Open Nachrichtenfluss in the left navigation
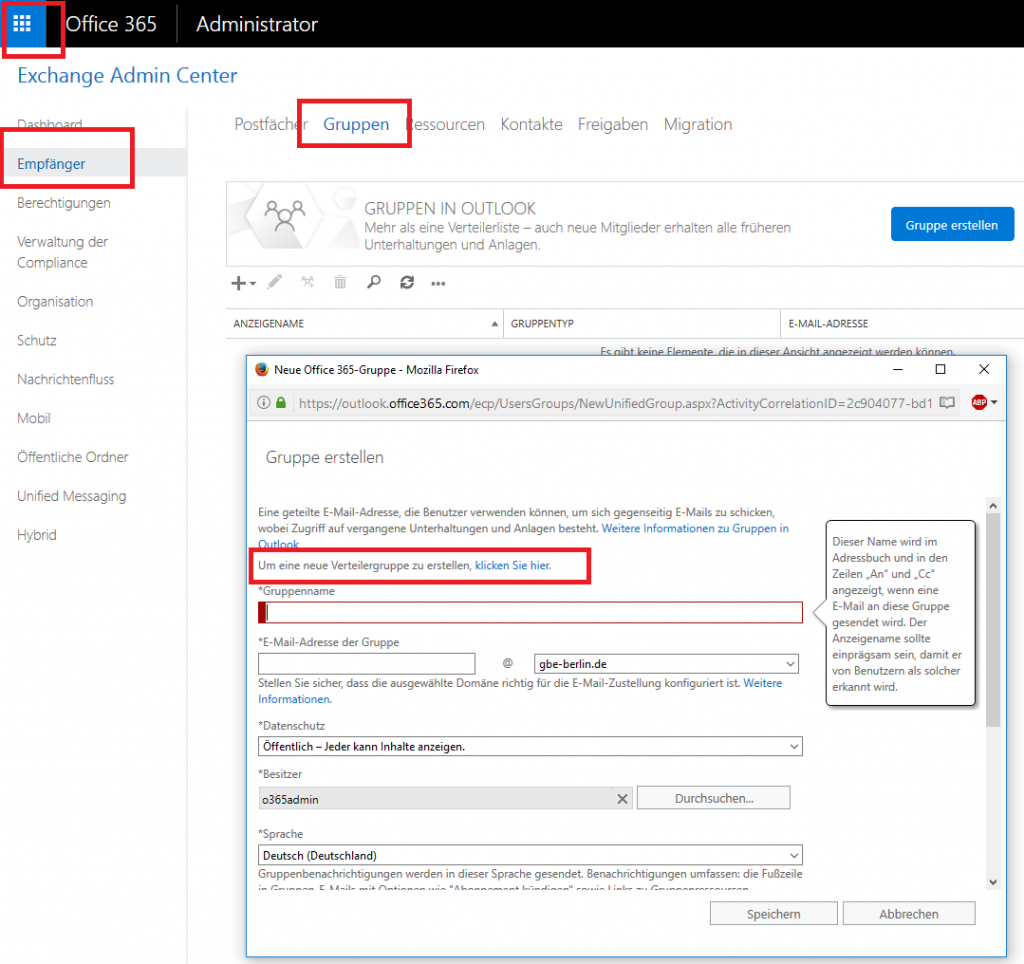Image resolution: width=1024 pixels, height=964 pixels. (x=65, y=379)
